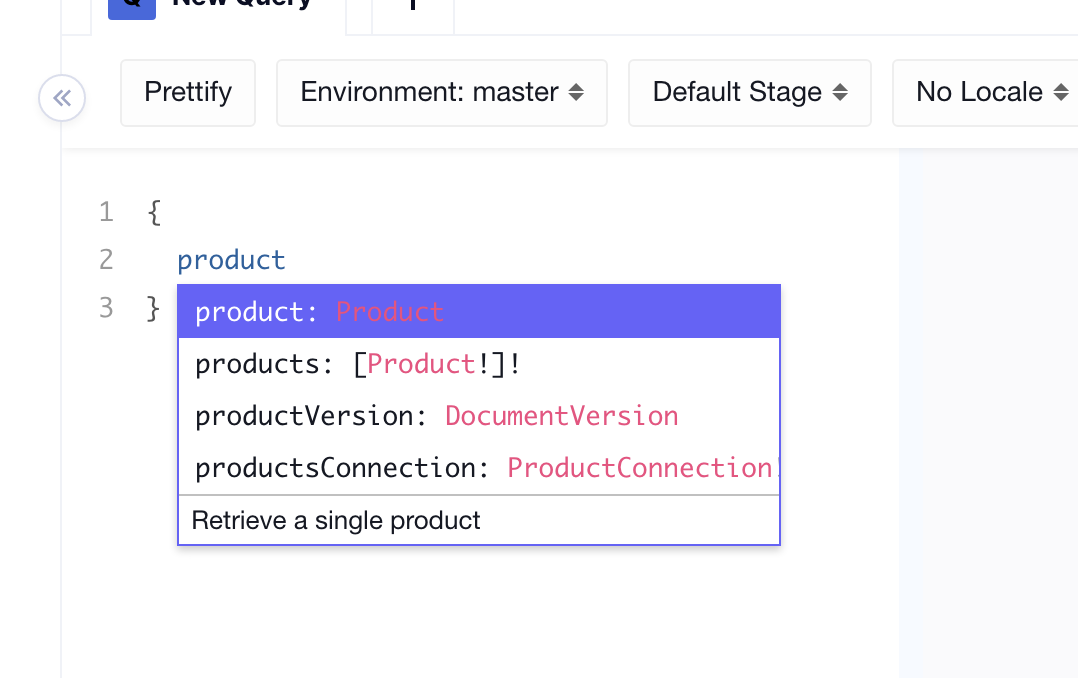The image size is (1078, 678).
Task: Open the Environment: master dropdown label
Action: coord(429,92)
